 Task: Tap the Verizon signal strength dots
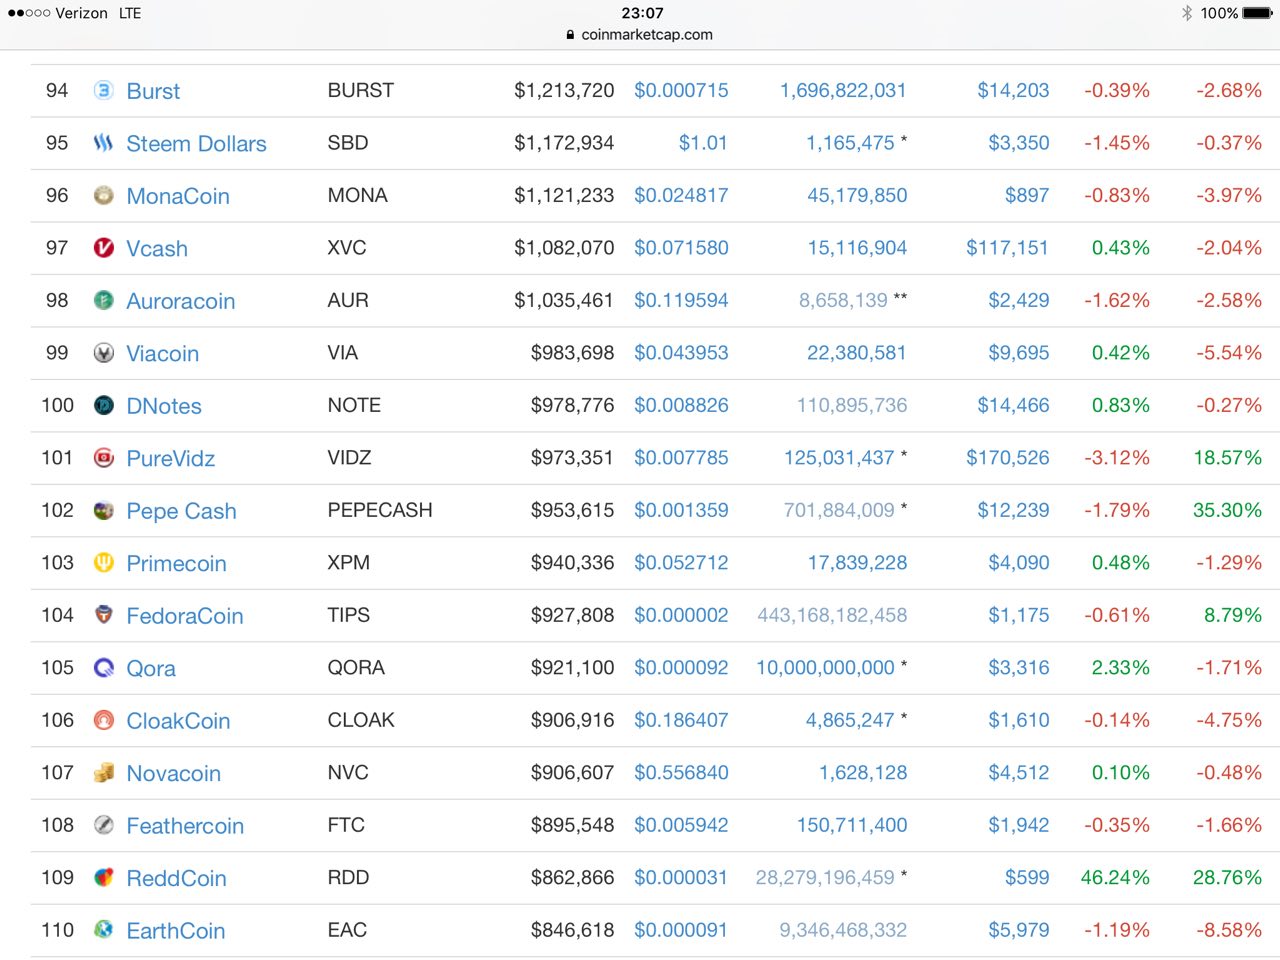28,13
